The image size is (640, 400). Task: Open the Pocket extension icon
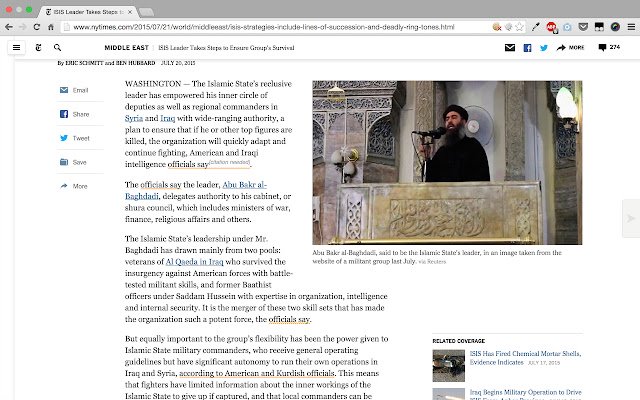click(583, 27)
